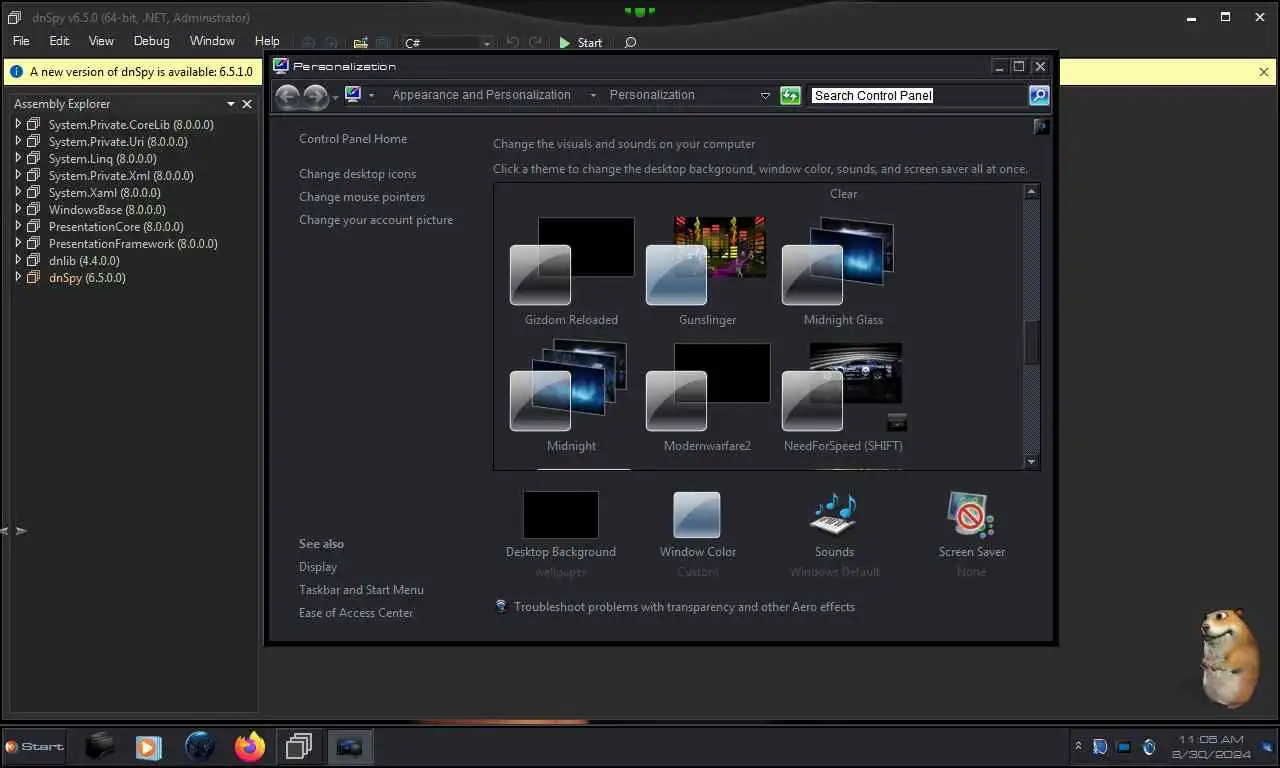Click the blue info icon in the update notification

point(16,72)
